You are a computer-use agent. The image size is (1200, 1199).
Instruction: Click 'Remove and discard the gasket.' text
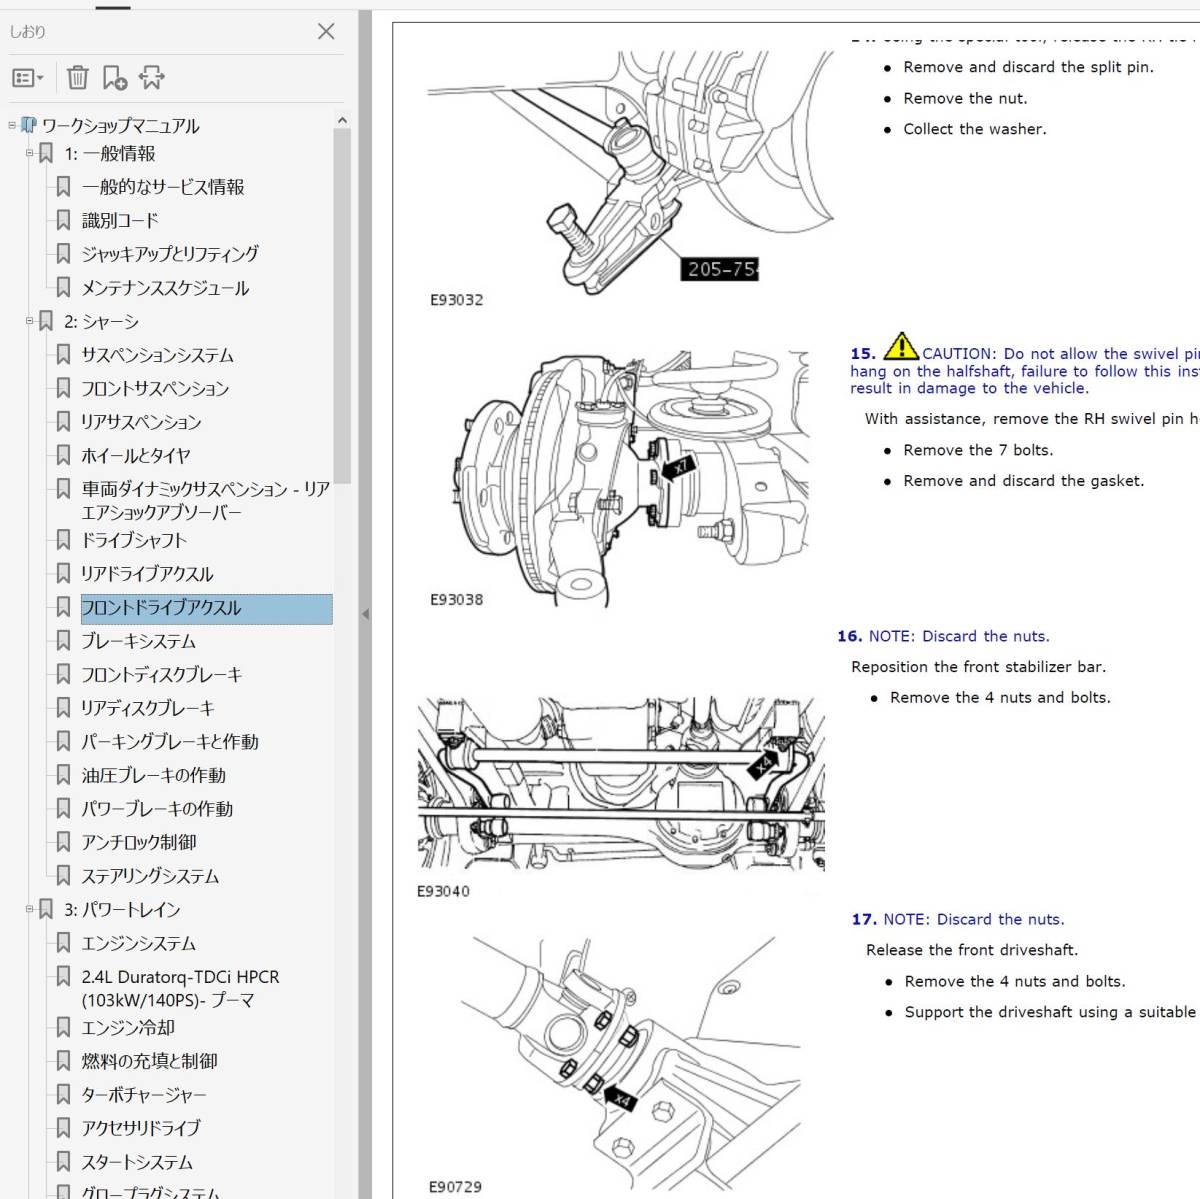[1024, 481]
